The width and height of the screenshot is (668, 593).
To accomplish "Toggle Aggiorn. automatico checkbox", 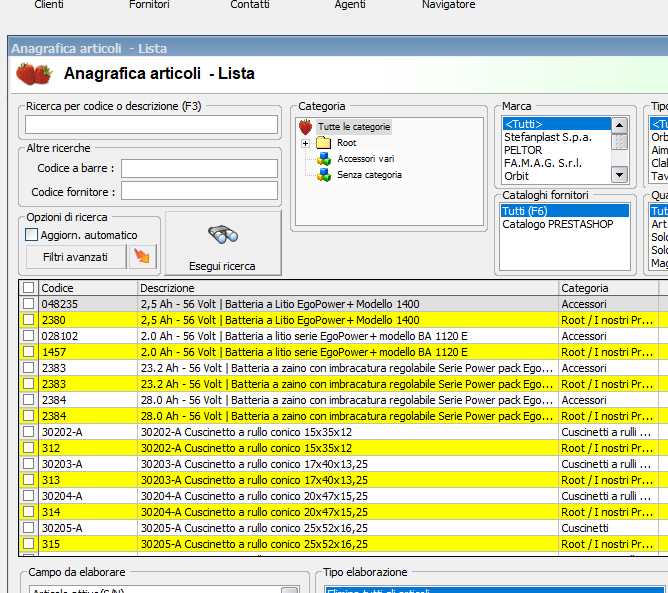I will coord(32,235).
